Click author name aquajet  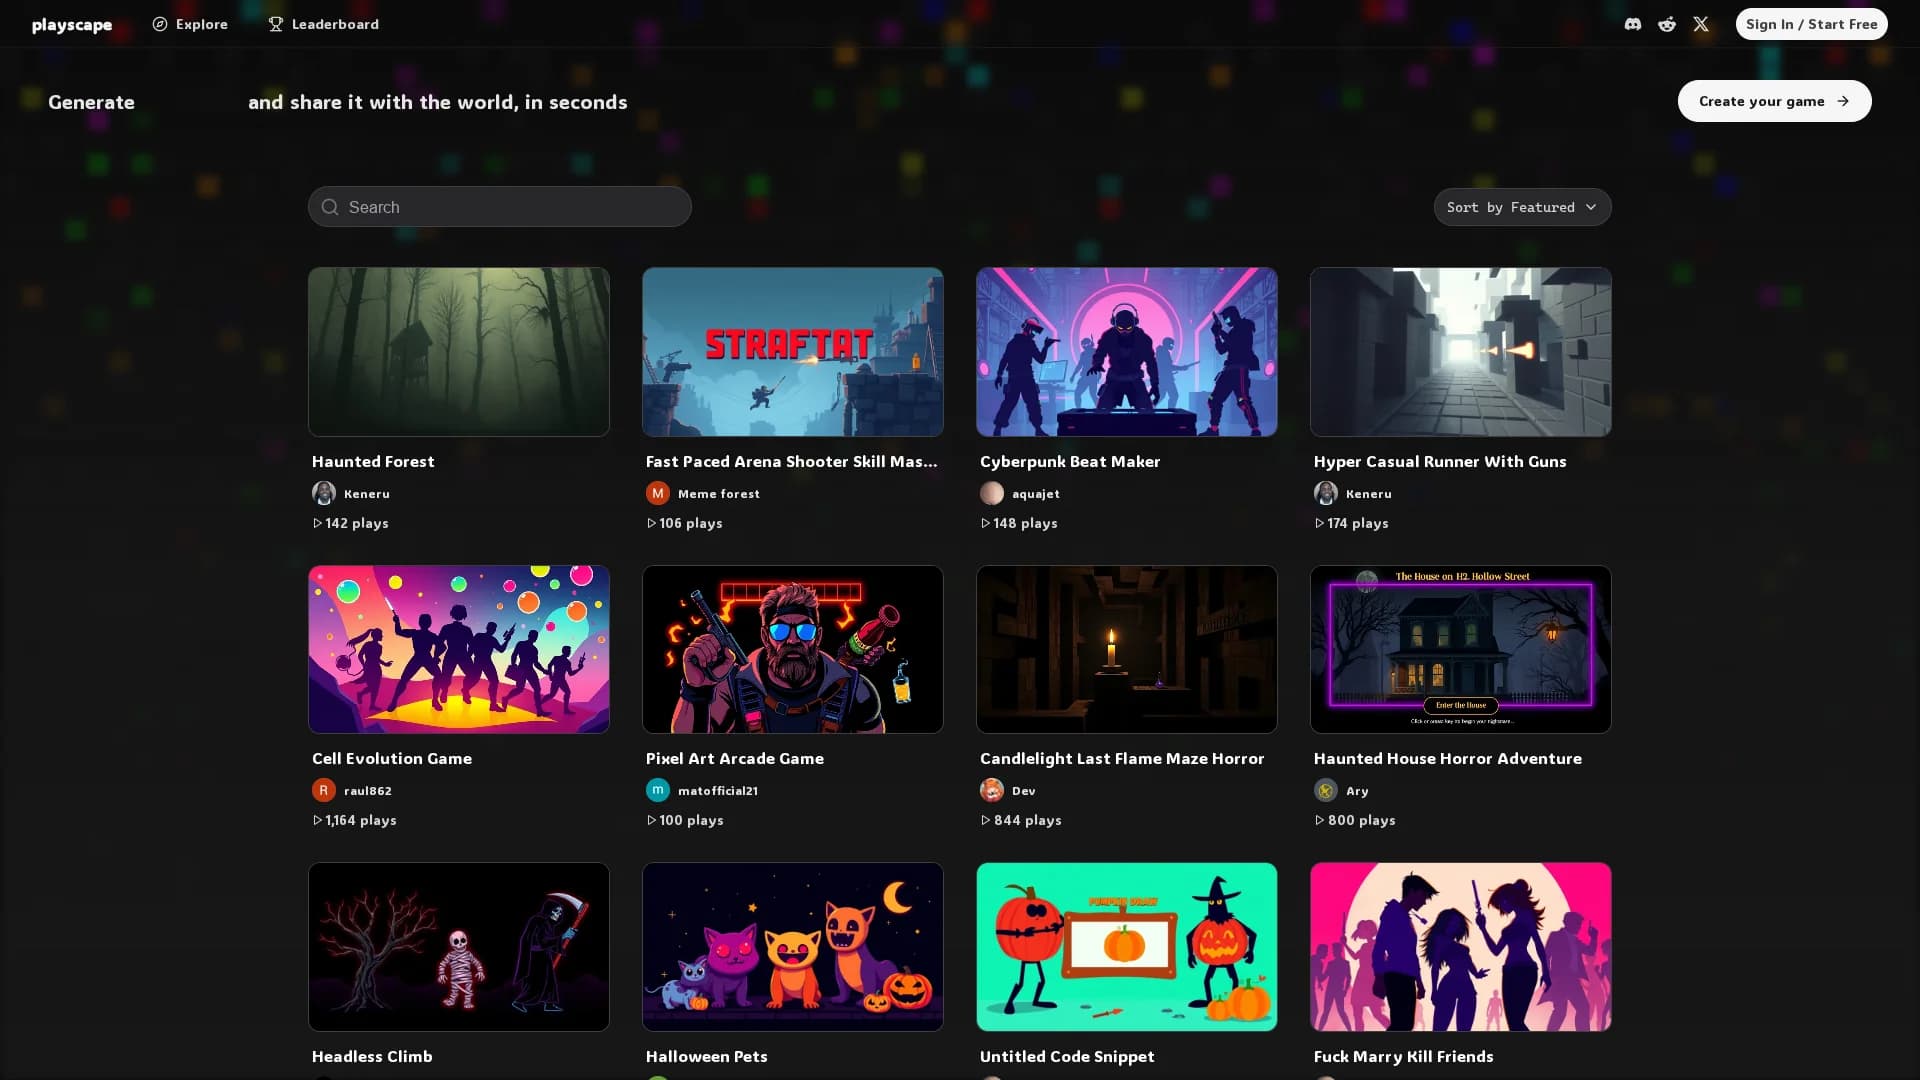pos(1036,494)
